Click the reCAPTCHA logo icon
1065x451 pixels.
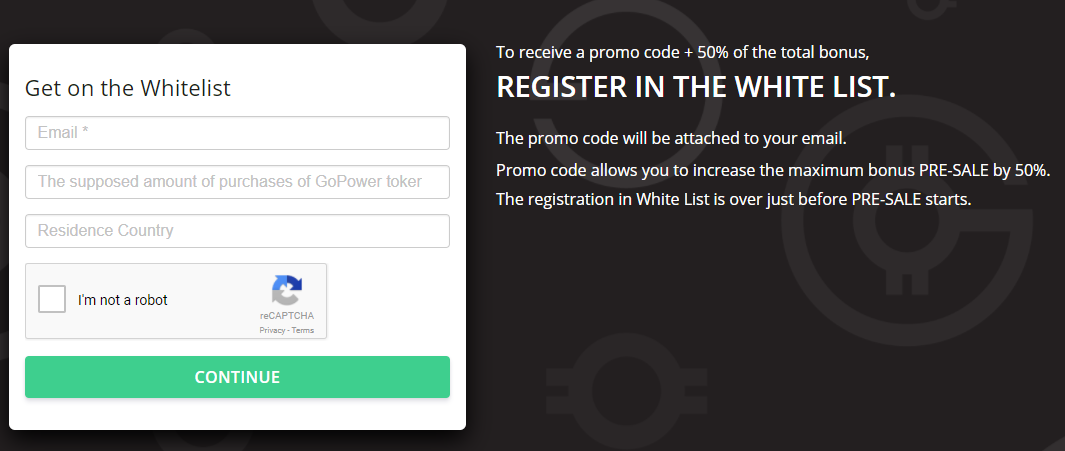(287, 291)
